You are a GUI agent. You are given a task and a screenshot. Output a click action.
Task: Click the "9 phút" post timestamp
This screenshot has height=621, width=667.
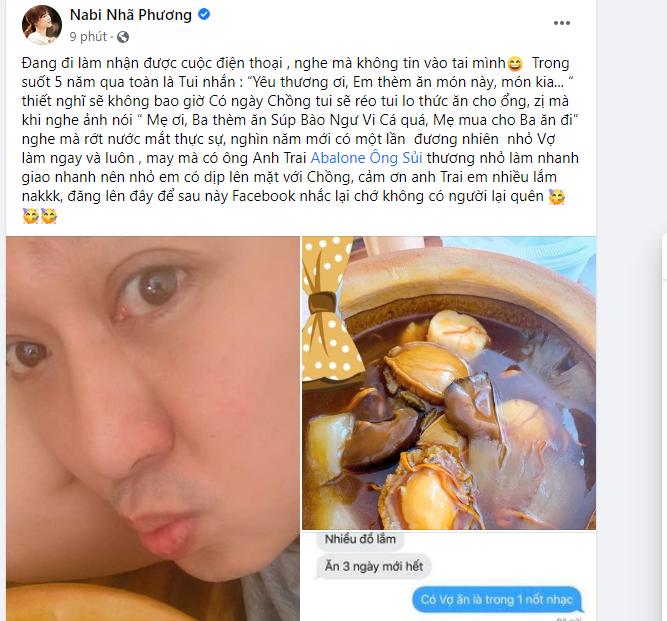(x=88, y=37)
